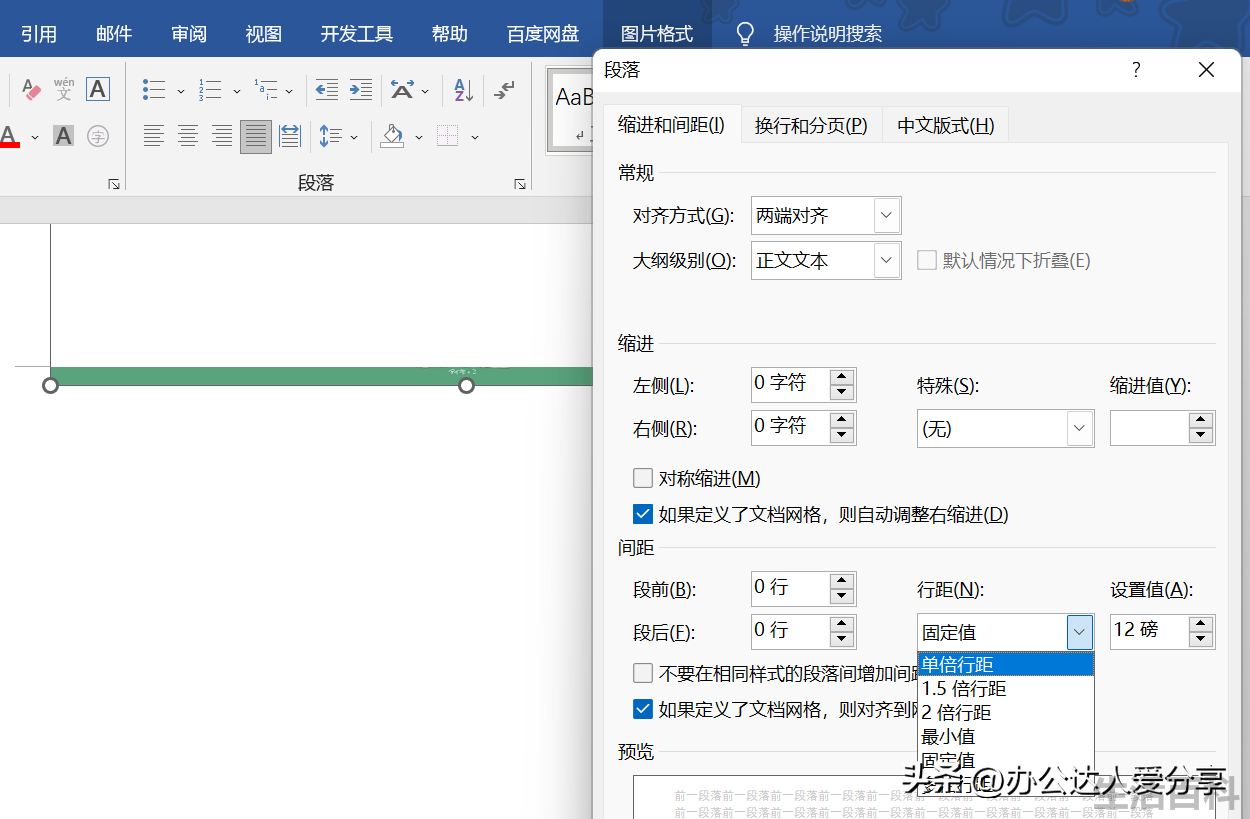Viewport: 1250px width, 819px height.
Task: Open line spacing dropdown arrow
Action: (x=354, y=137)
